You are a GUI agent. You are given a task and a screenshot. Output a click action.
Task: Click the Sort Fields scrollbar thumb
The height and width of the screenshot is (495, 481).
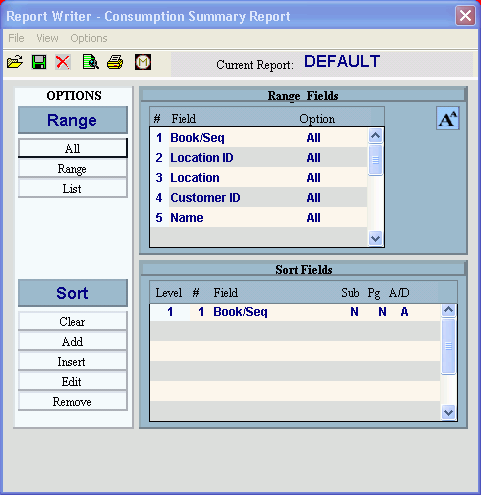pyautogui.click(x=449, y=346)
